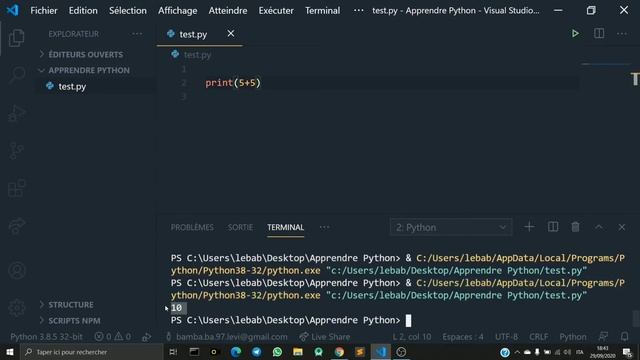This screenshot has height=360, width=640.
Task: Open the Terminal menu
Action: pos(322,11)
